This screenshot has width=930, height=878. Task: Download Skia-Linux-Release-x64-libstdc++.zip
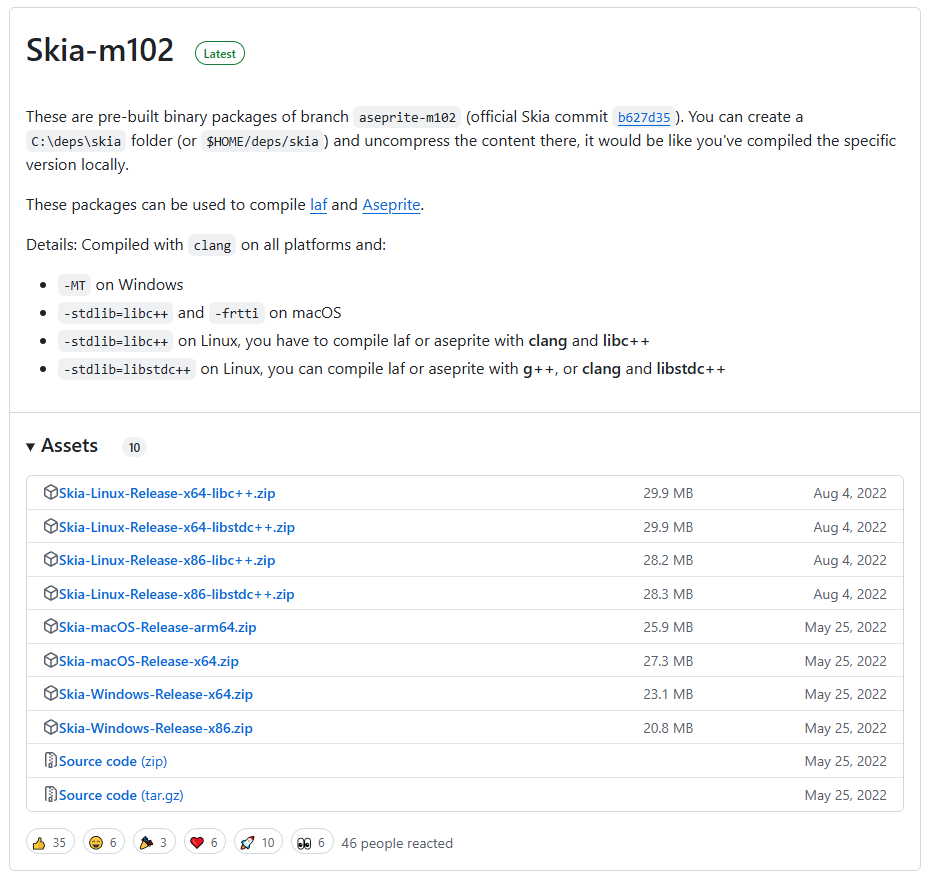(x=177, y=527)
